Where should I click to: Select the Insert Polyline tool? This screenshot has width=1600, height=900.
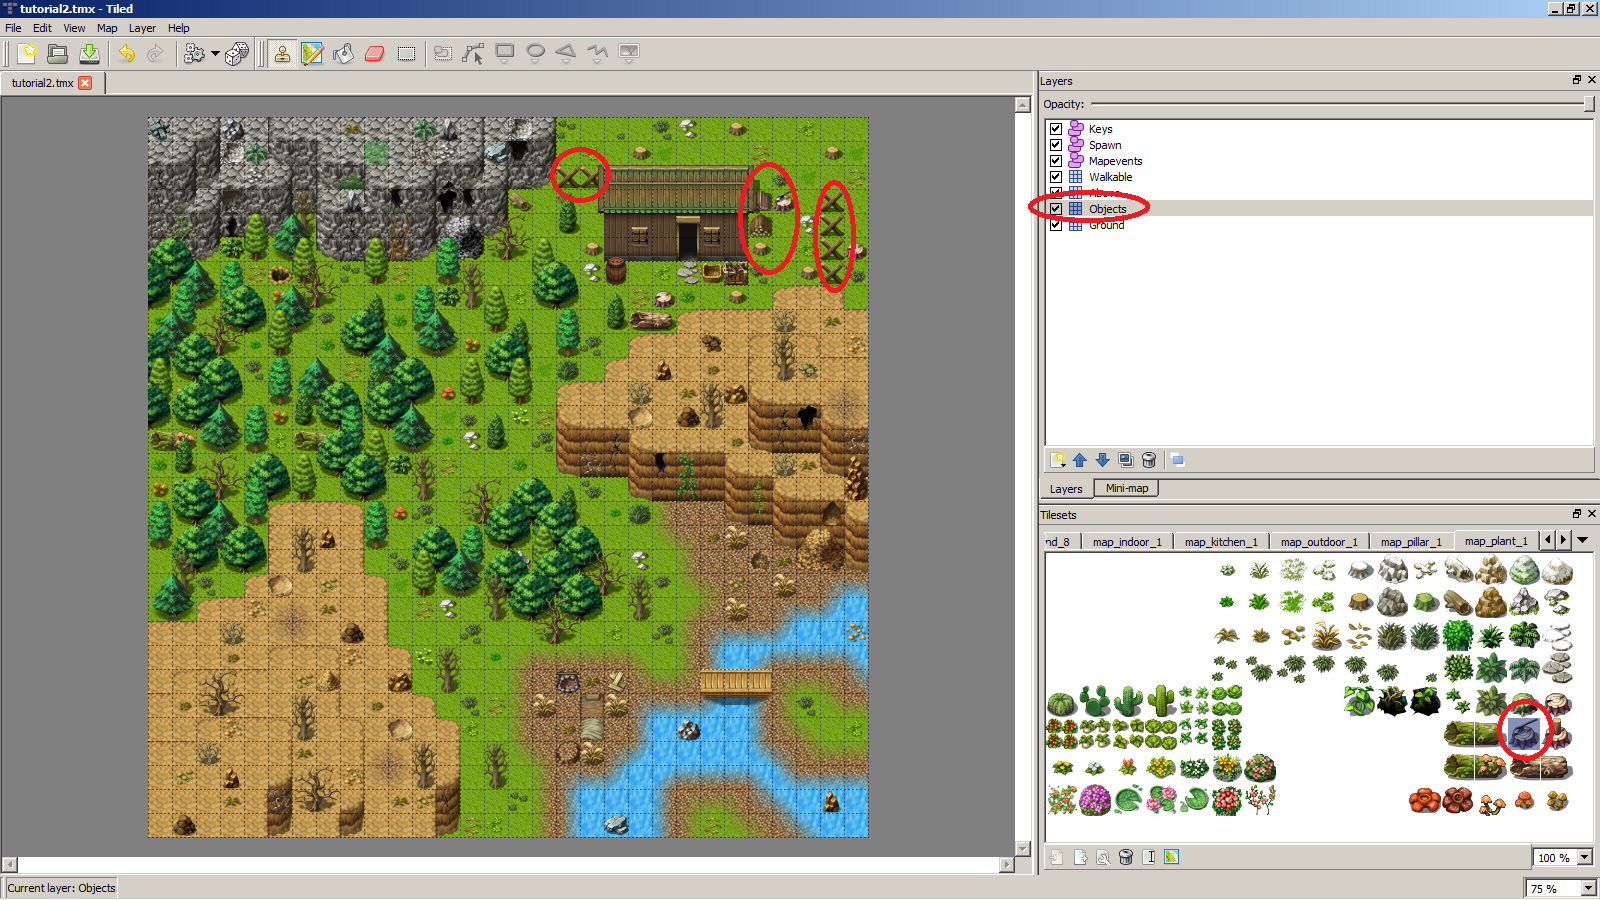coord(597,54)
